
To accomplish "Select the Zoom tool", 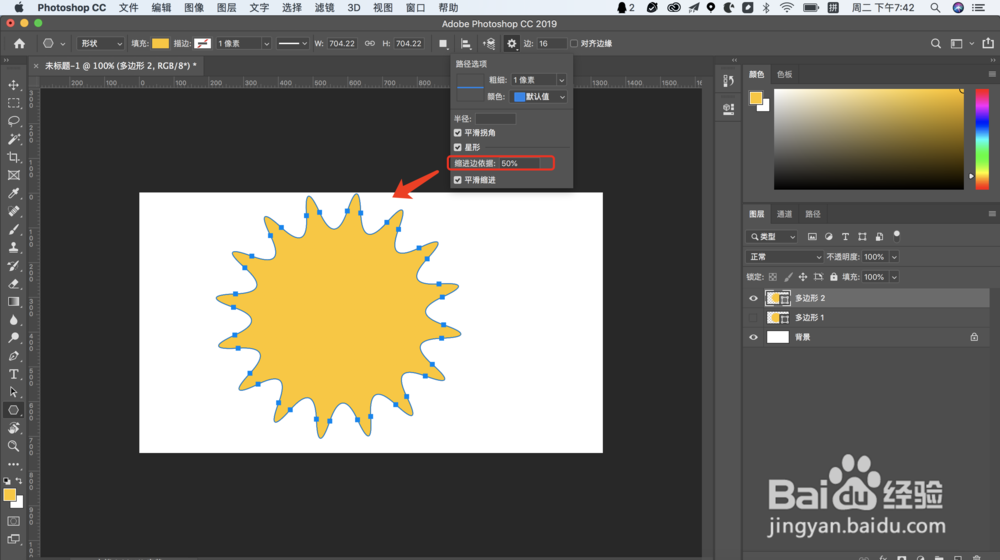I will (x=13, y=446).
